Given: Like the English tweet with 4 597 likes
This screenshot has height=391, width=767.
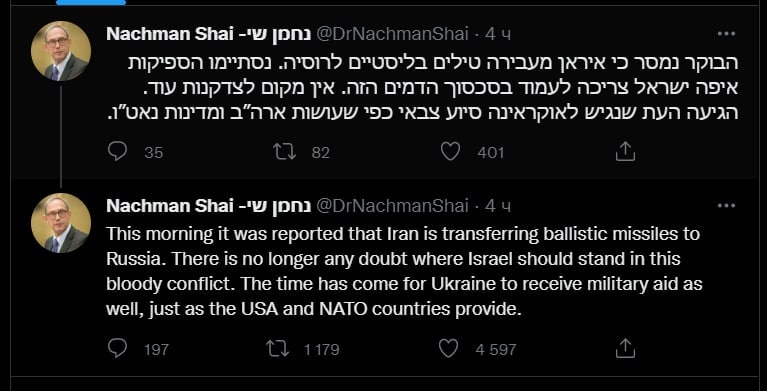Looking at the screenshot, I should [x=448, y=348].
